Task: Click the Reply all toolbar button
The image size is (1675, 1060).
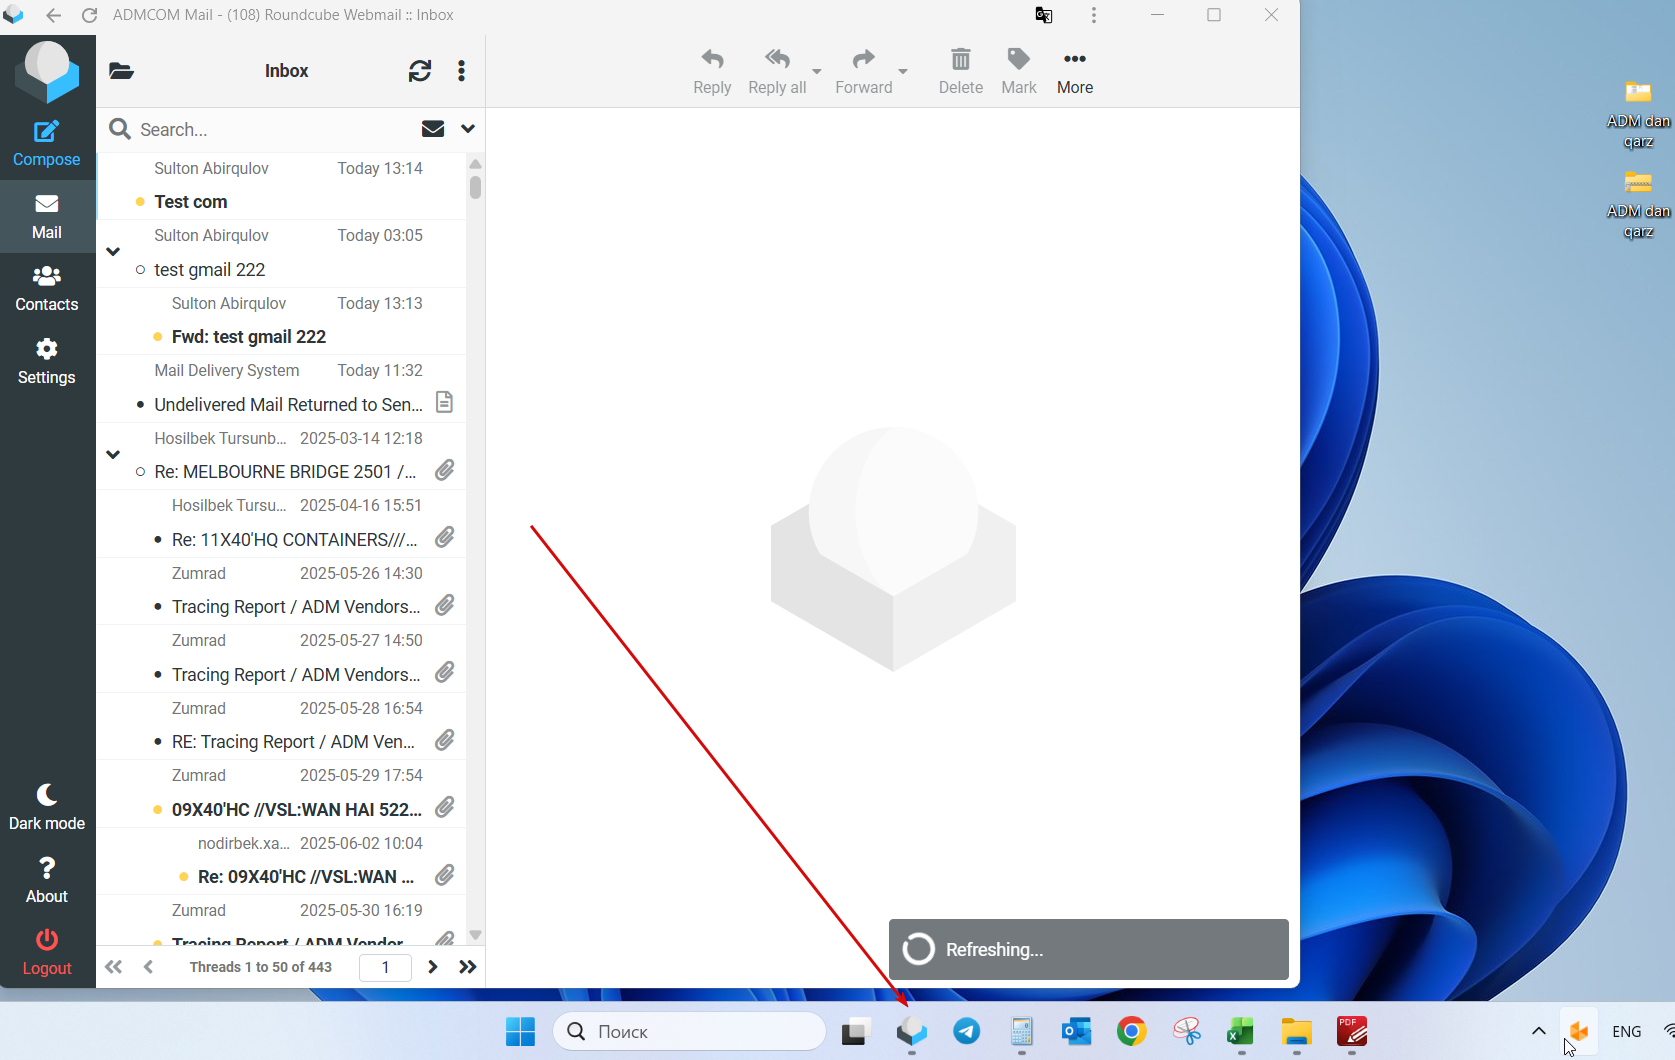Action: pyautogui.click(x=777, y=72)
